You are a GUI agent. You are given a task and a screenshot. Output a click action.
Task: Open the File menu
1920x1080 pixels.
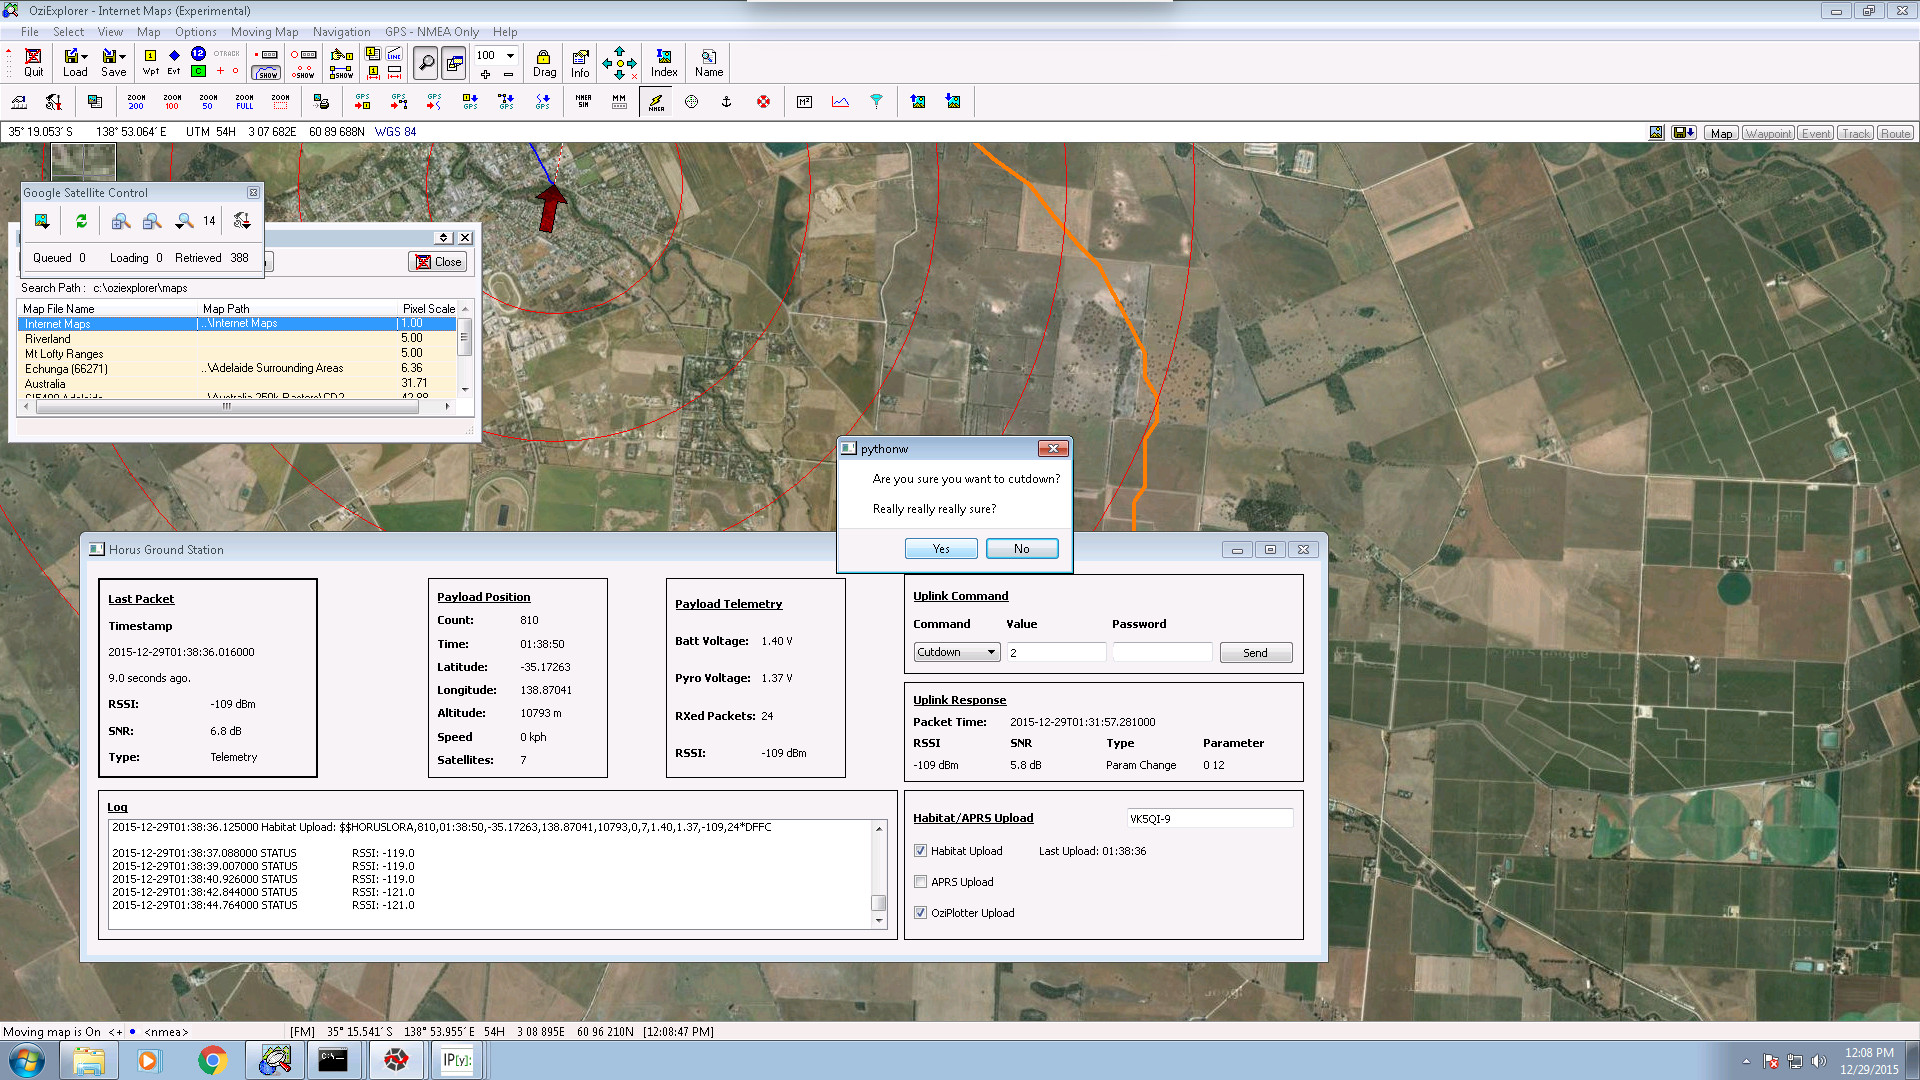tap(29, 32)
